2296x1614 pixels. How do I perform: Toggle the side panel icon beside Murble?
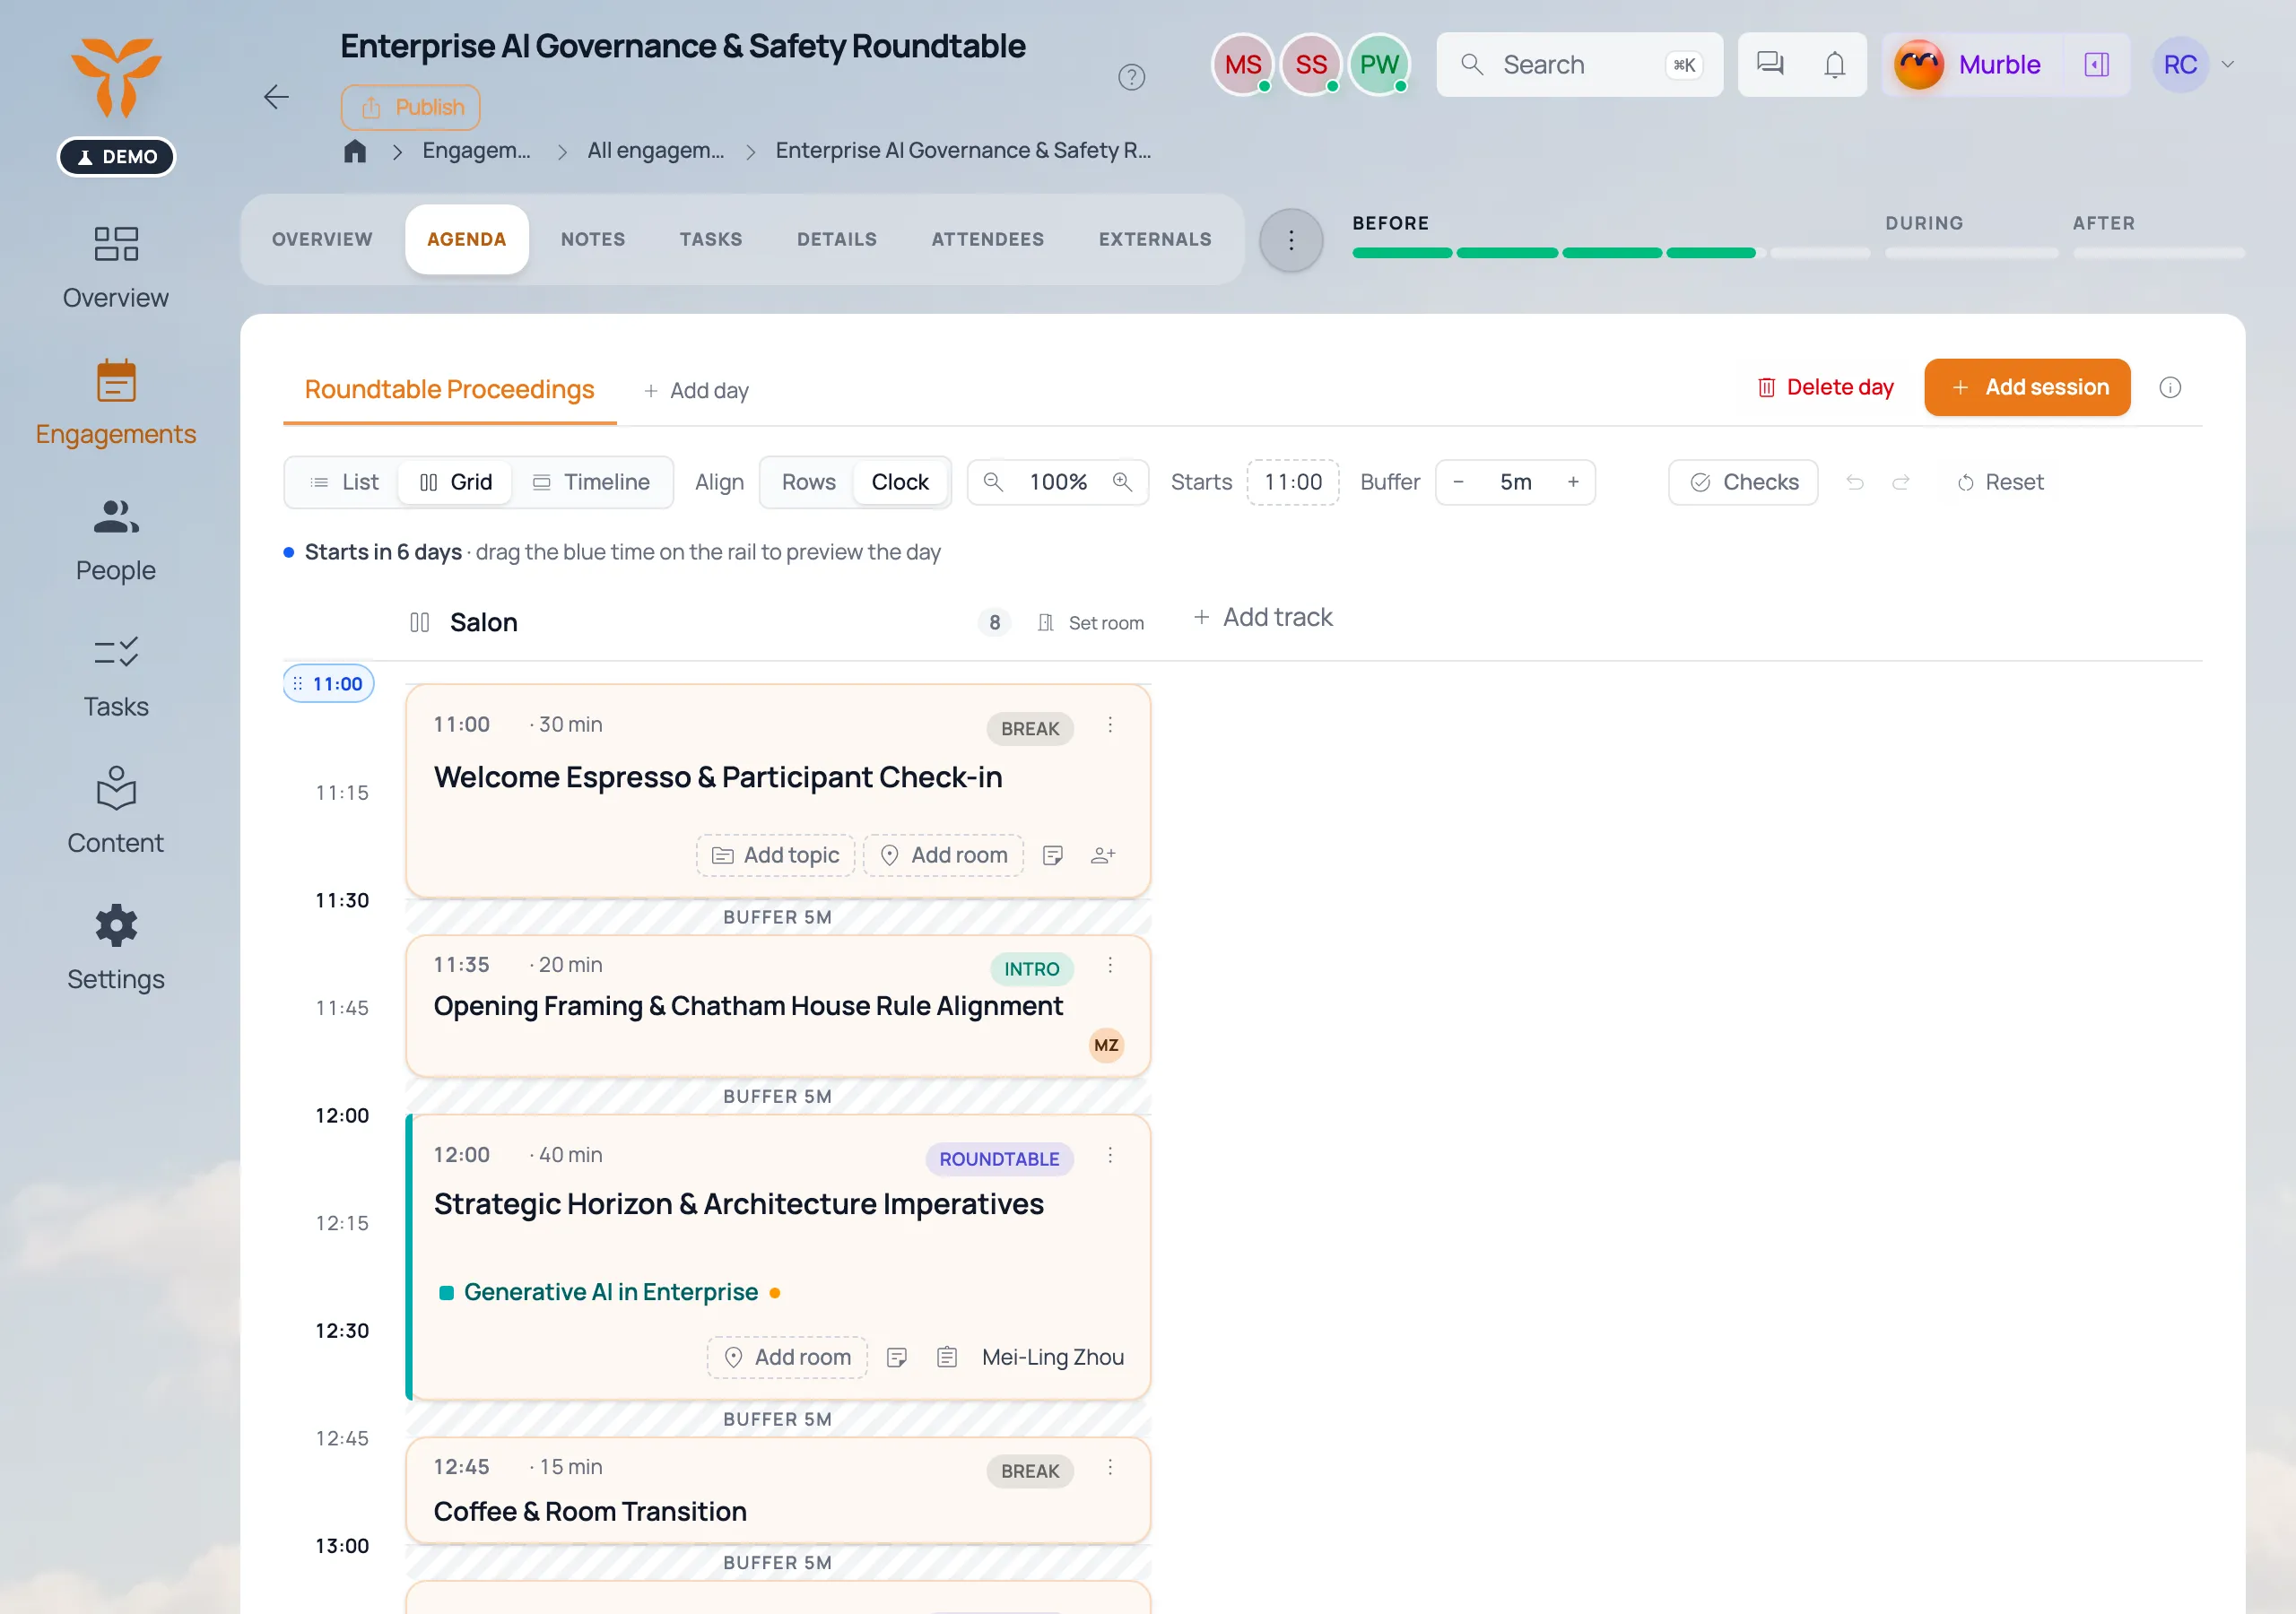2096,64
